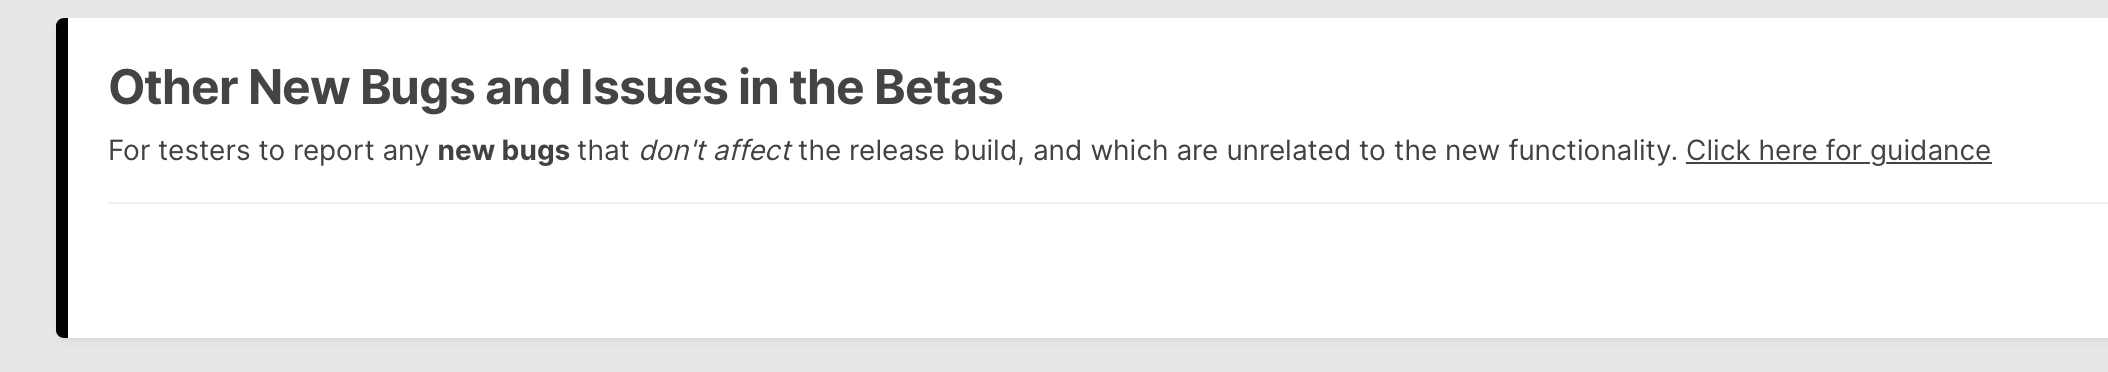Click the "Other New Bugs and Issues" heading
This screenshot has height=372, width=2108.
coord(555,88)
